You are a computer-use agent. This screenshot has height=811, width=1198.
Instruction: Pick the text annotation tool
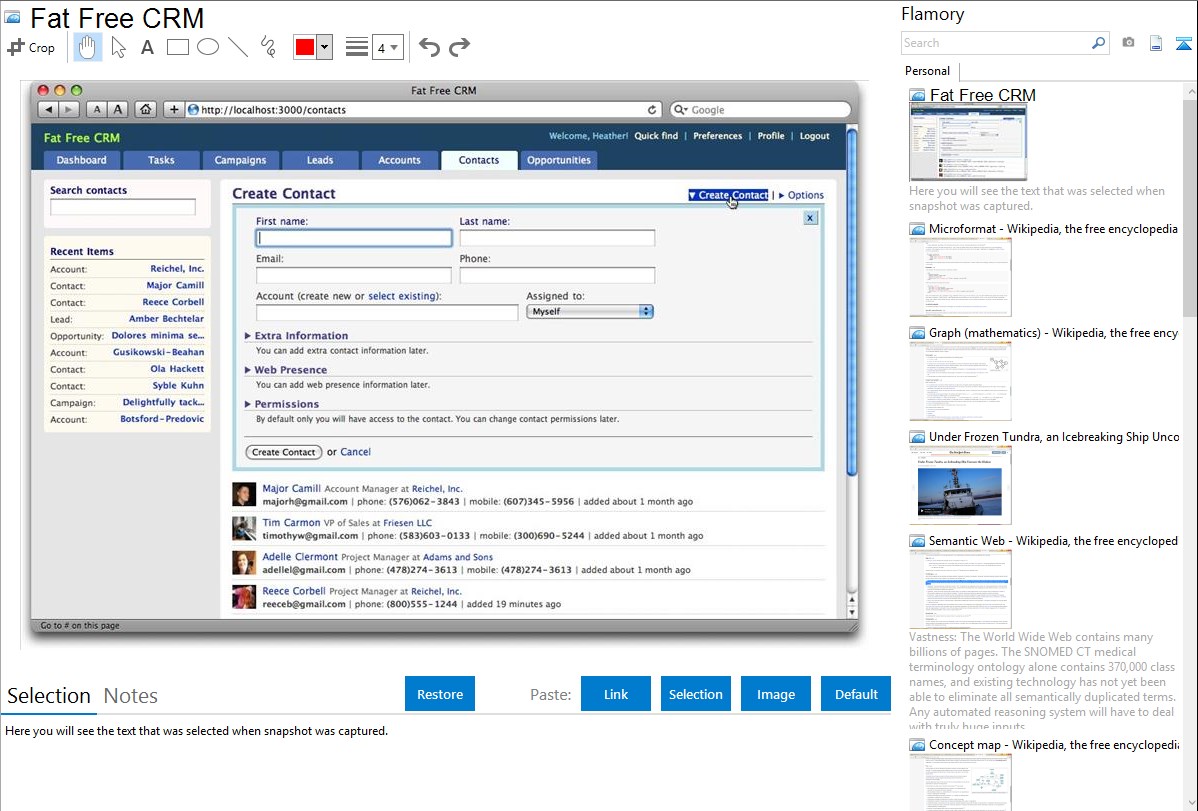[147, 47]
